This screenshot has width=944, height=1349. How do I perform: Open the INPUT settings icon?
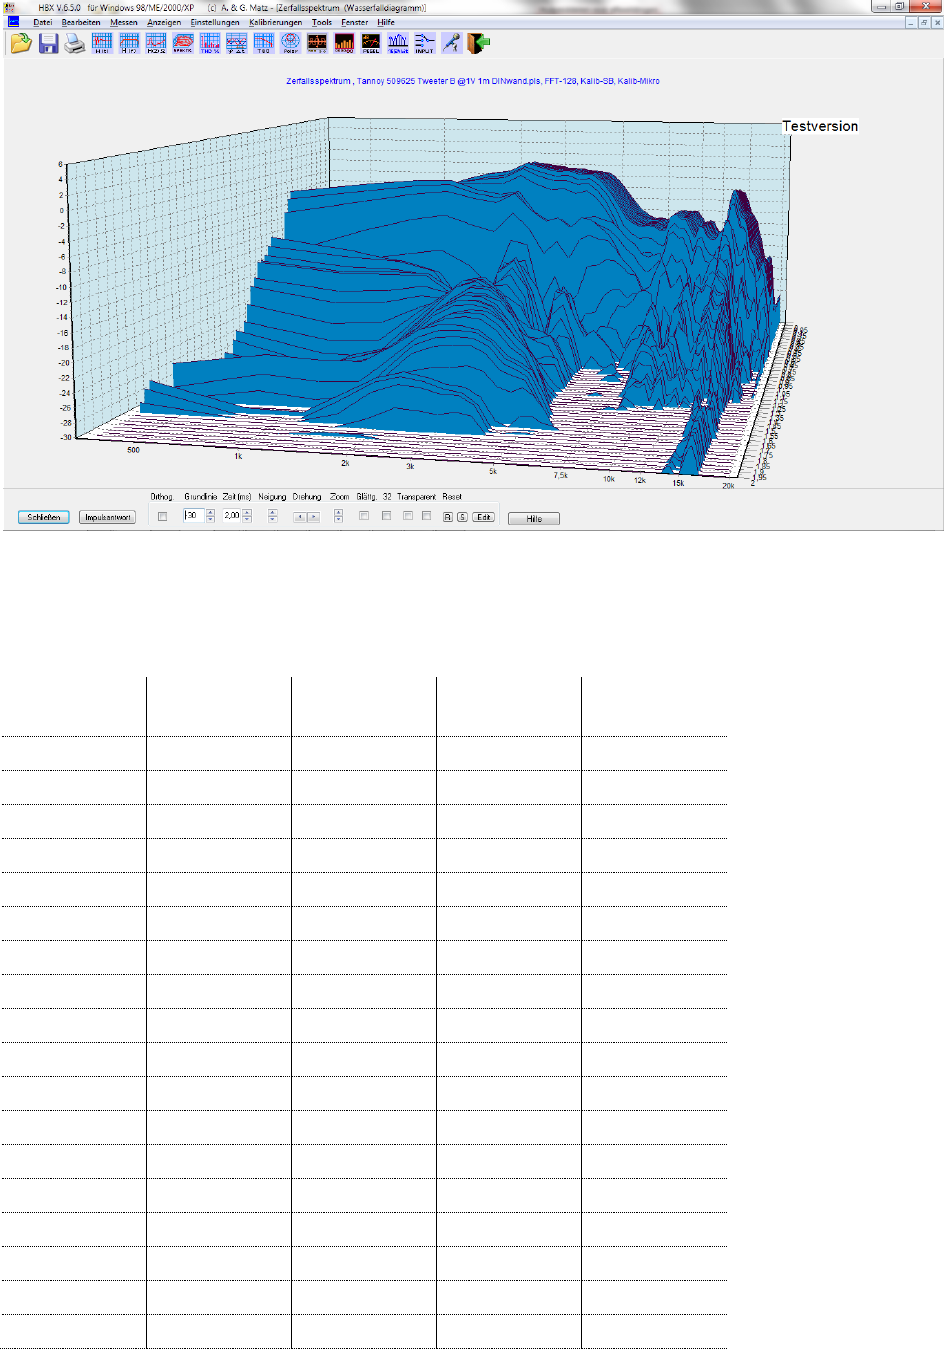(x=425, y=43)
